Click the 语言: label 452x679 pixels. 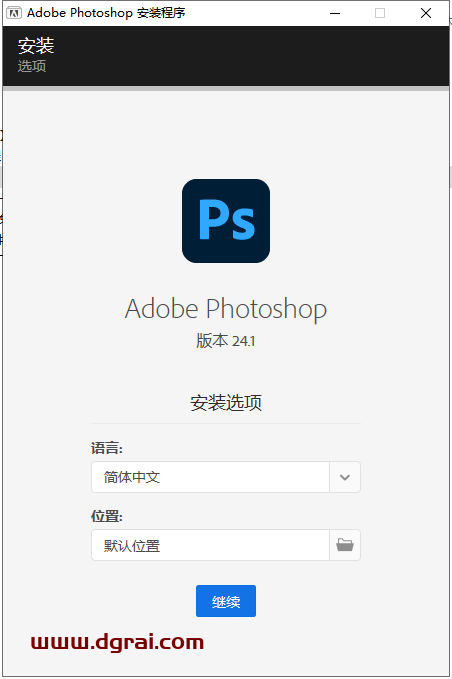(107, 448)
